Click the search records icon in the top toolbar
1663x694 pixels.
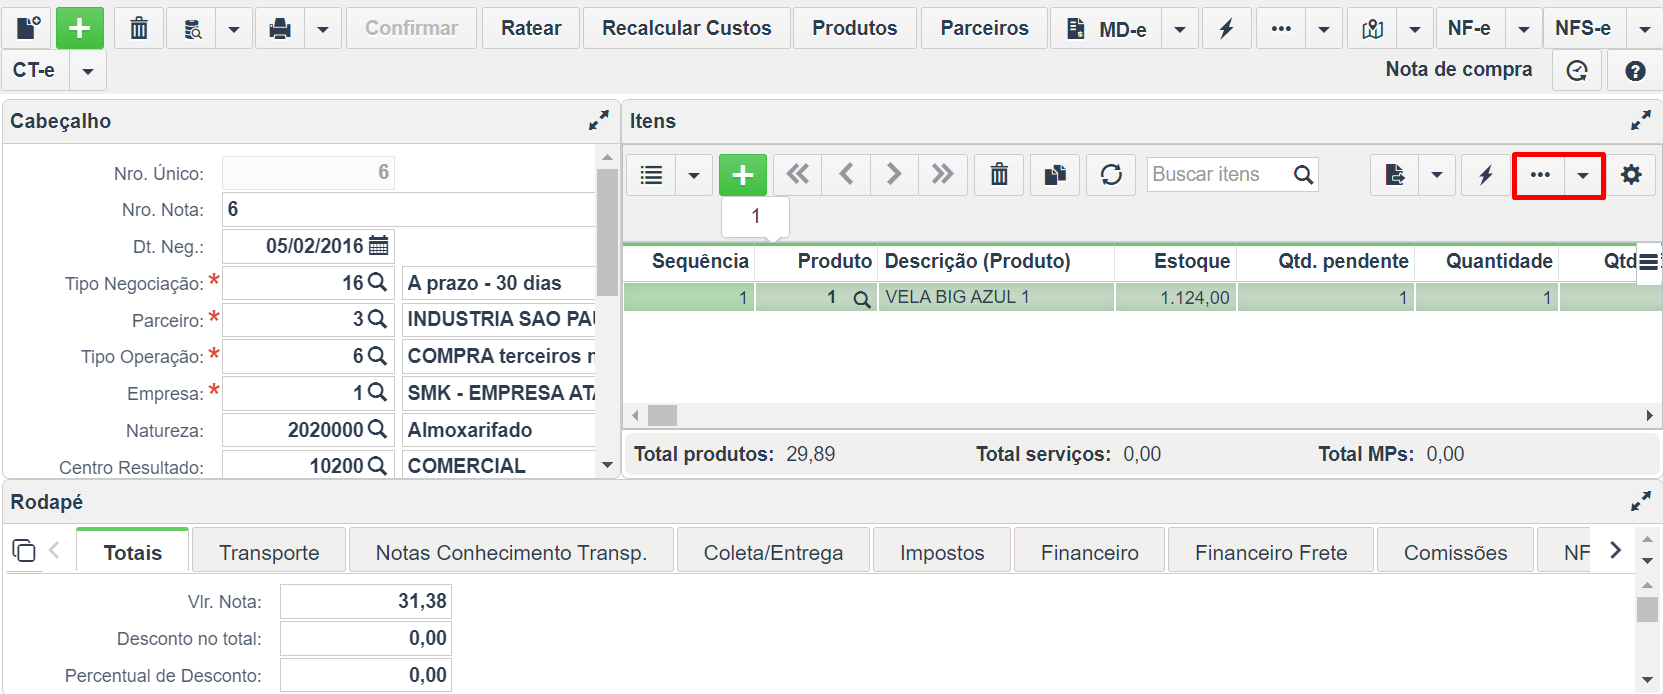coord(193,28)
